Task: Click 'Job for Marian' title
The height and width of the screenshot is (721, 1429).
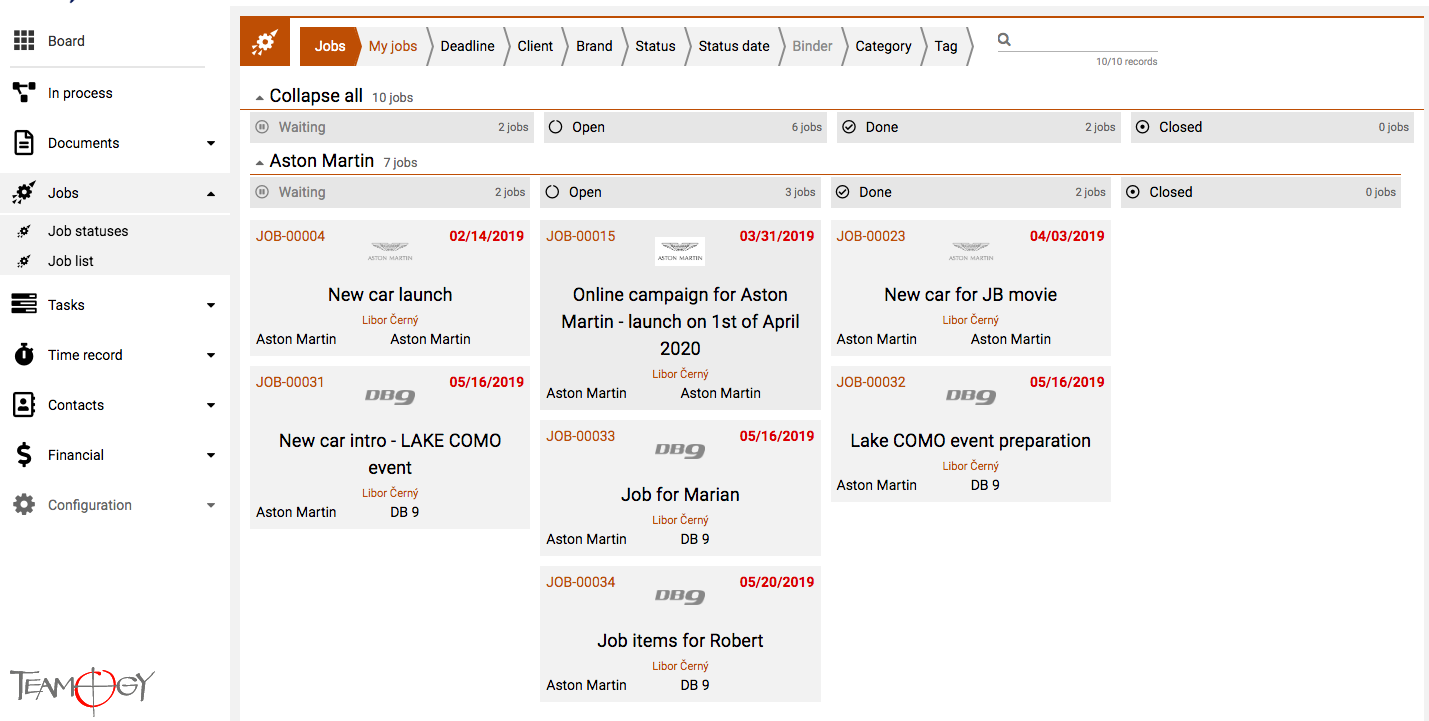Action: (x=680, y=495)
